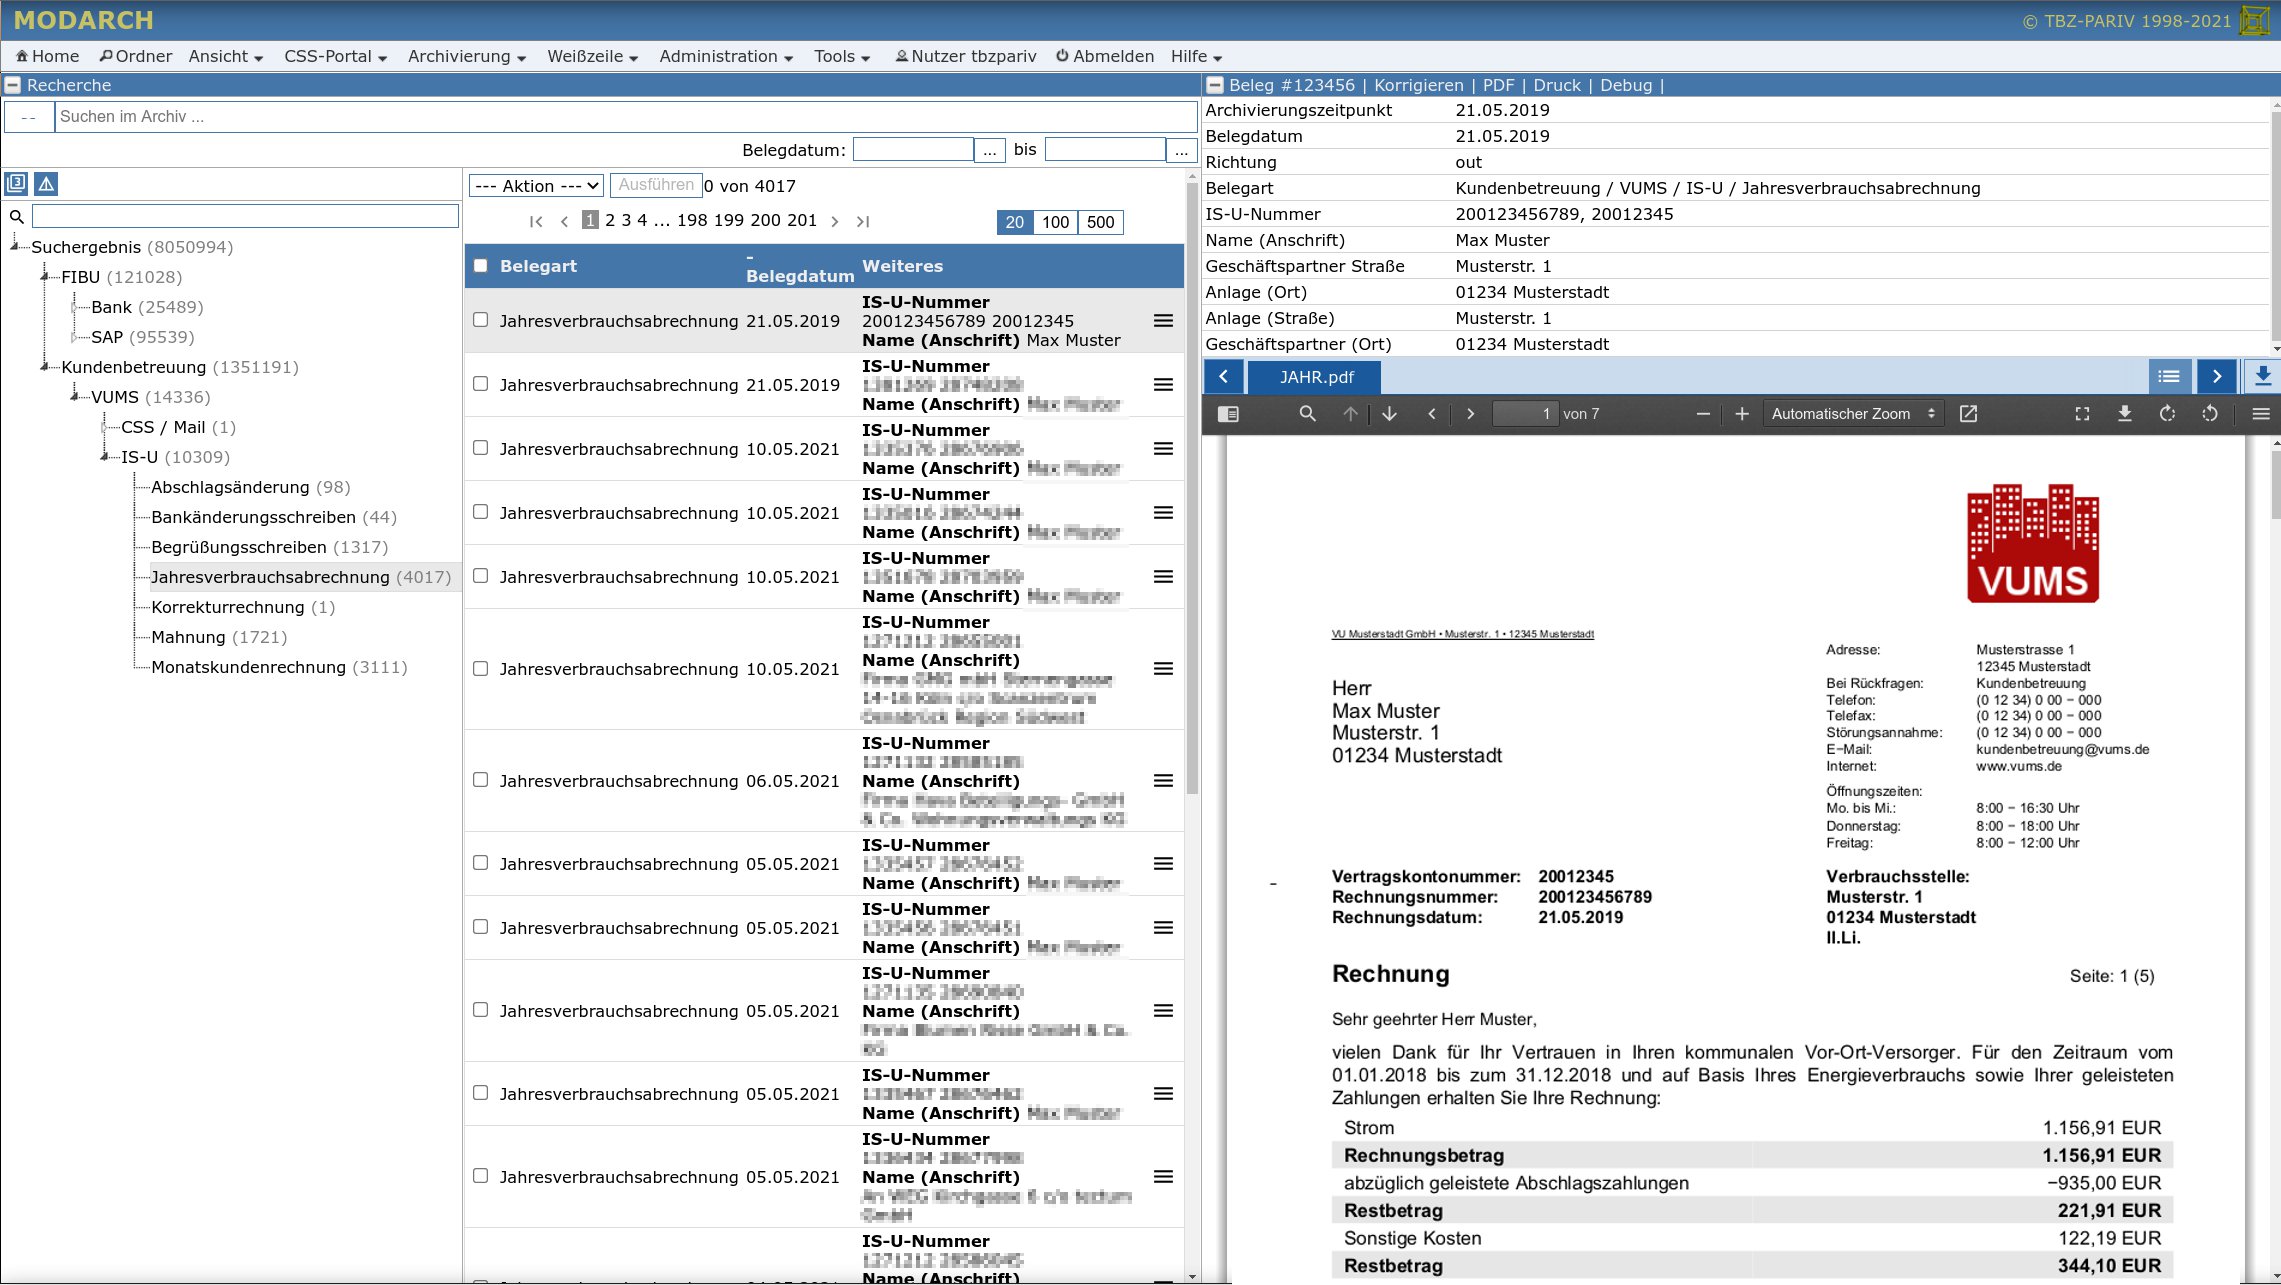Viewport: 2281px width, 1285px height.
Task: Check the first 05.05.2021 row
Action: pyautogui.click(x=481, y=863)
